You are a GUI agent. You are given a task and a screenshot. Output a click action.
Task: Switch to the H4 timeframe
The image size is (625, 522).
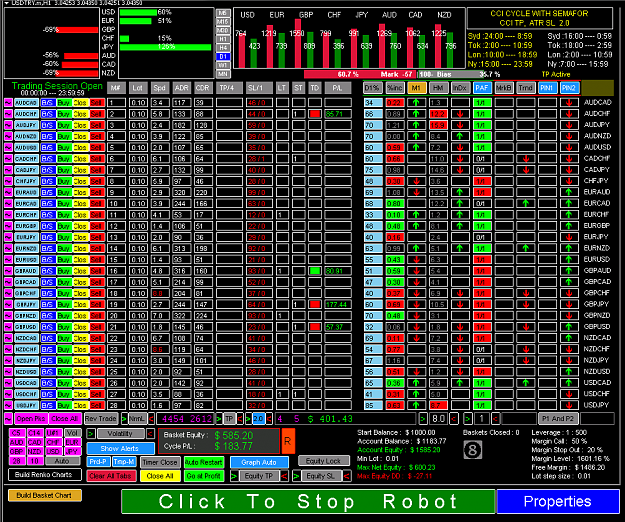click(x=223, y=48)
